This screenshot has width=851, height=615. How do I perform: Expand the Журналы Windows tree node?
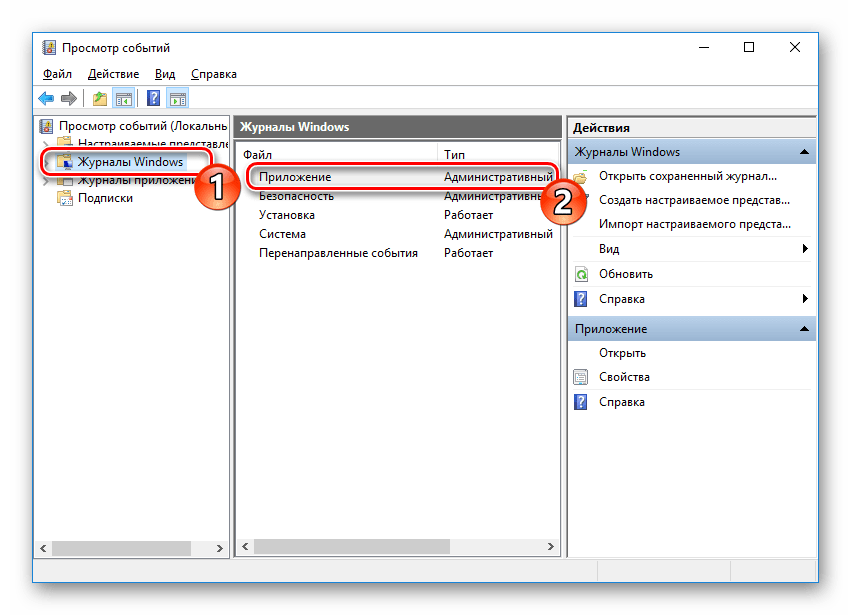pyautogui.click(x=46, y=162)
